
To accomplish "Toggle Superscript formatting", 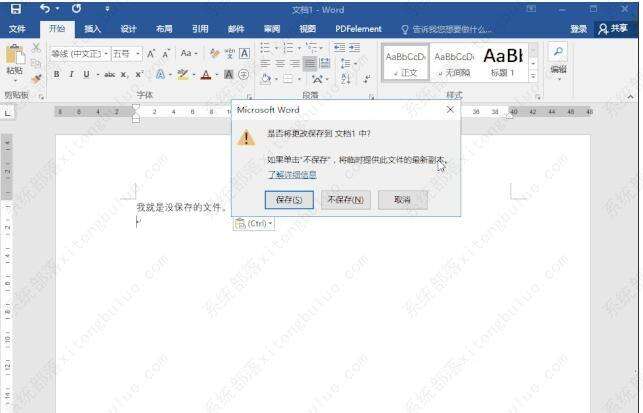I will pyautogui.click(x=139, y=74).
